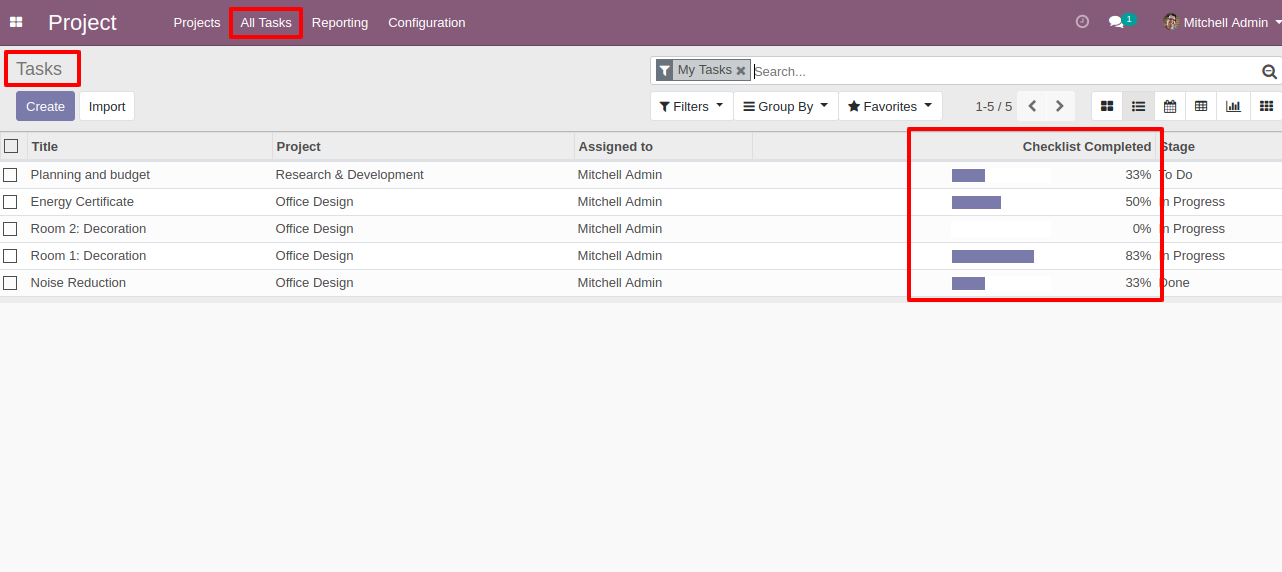
Task: Sort by Project column header
Action: (x=423, y=146)
